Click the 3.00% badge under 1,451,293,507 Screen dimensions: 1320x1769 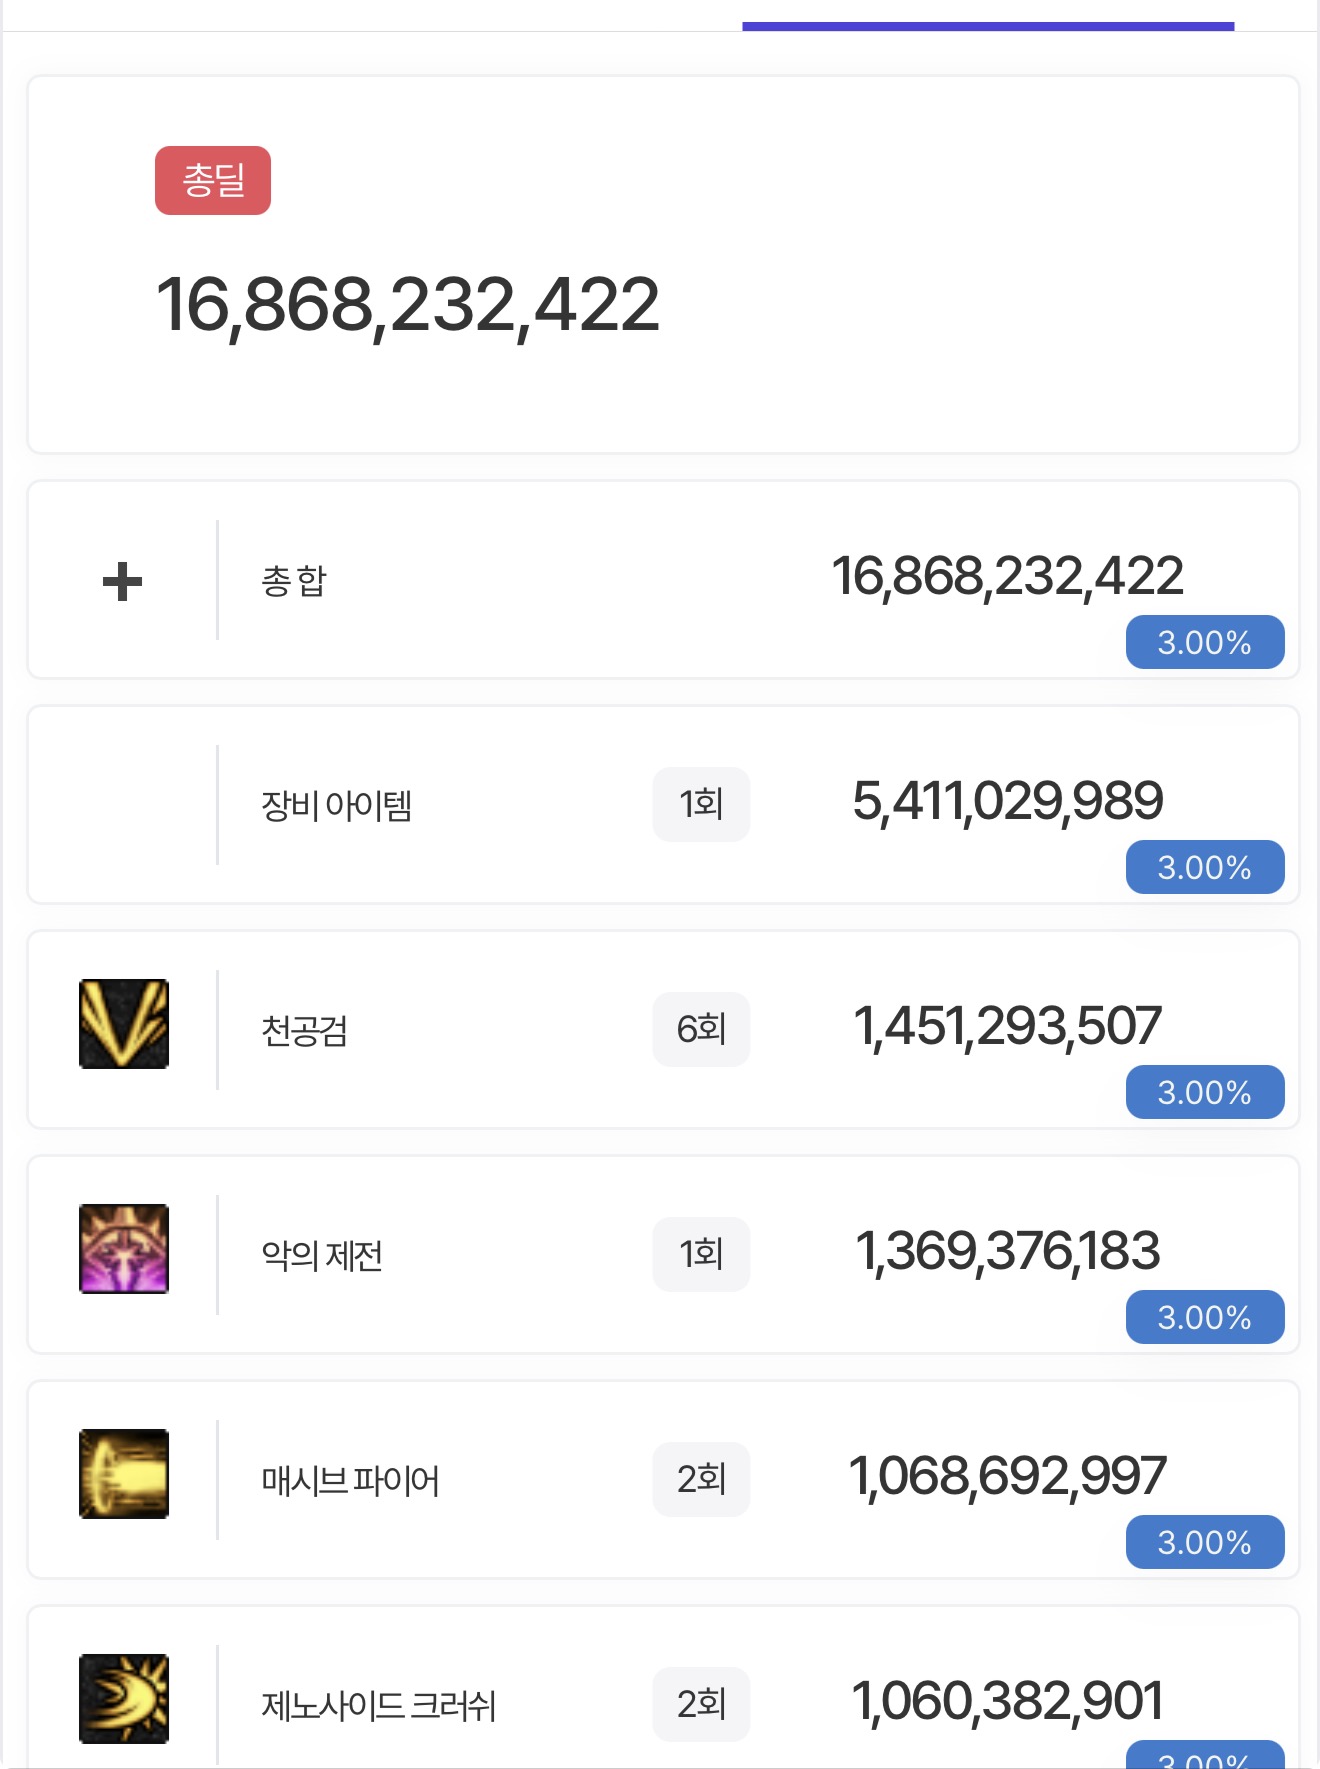[1205, 1092]
